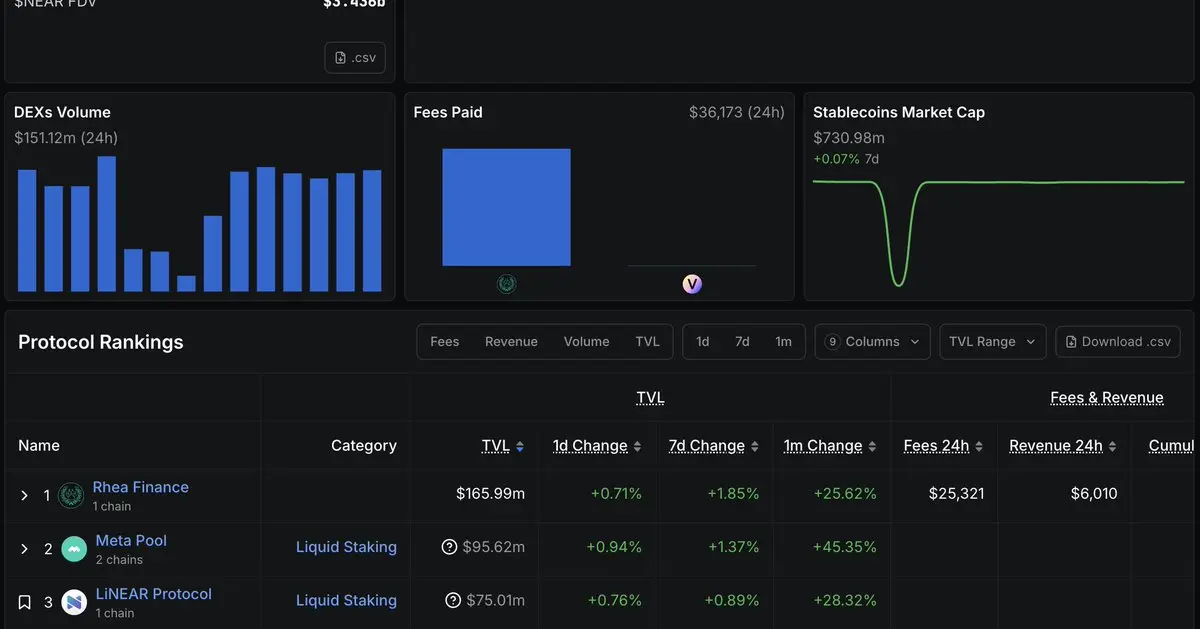Screen dimensions: 1200x629
Task: Open the LiNEAR Protocol link
Action: [x=154, y=594]
